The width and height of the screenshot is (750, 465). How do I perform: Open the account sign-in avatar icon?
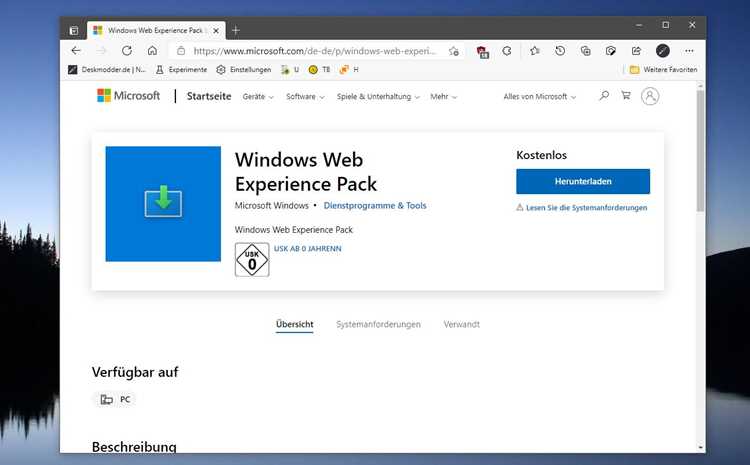(650, 96)
